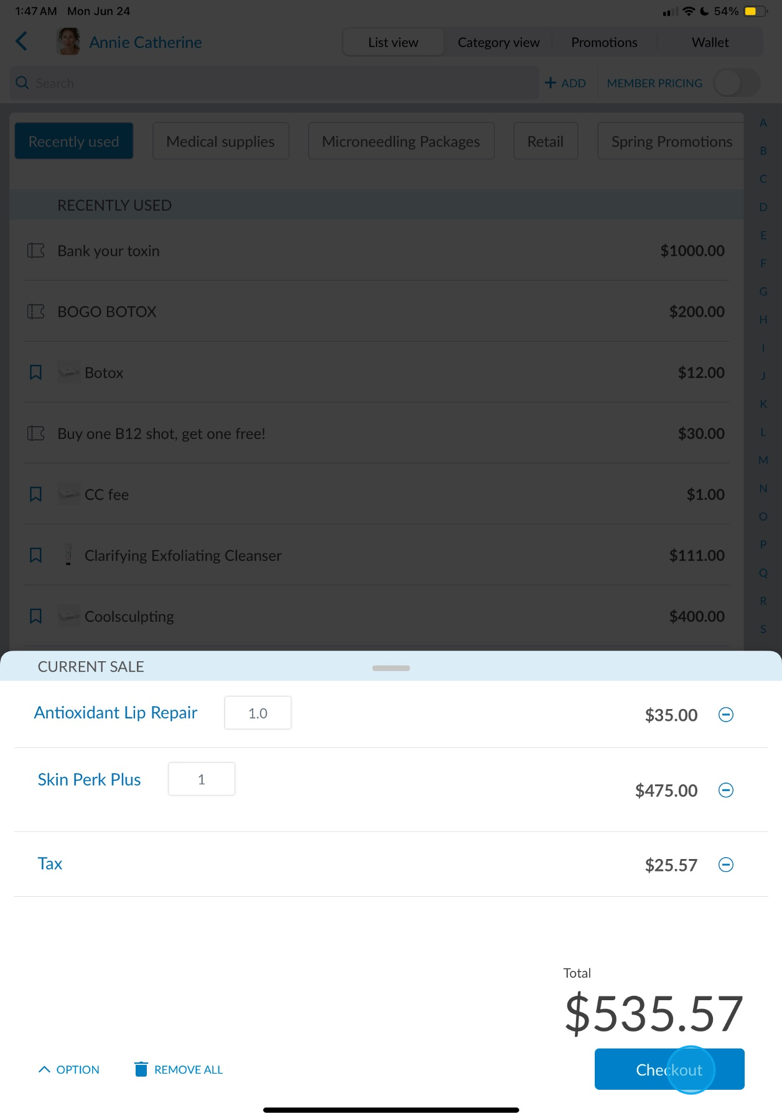Remove the Tax line via minus icon

(726, 865)
